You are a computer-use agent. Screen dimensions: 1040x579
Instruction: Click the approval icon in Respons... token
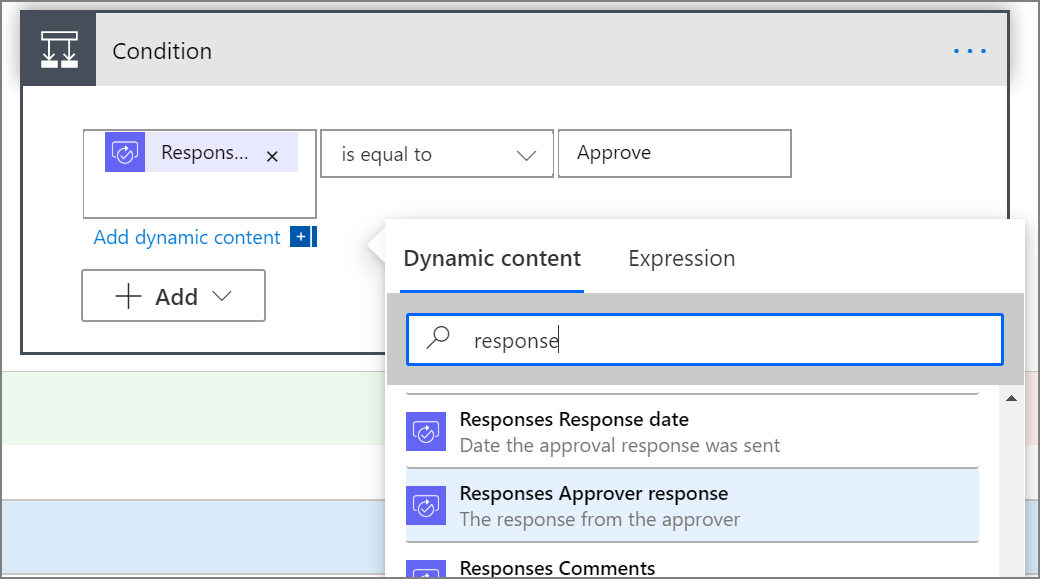click(x=126, y=153)
